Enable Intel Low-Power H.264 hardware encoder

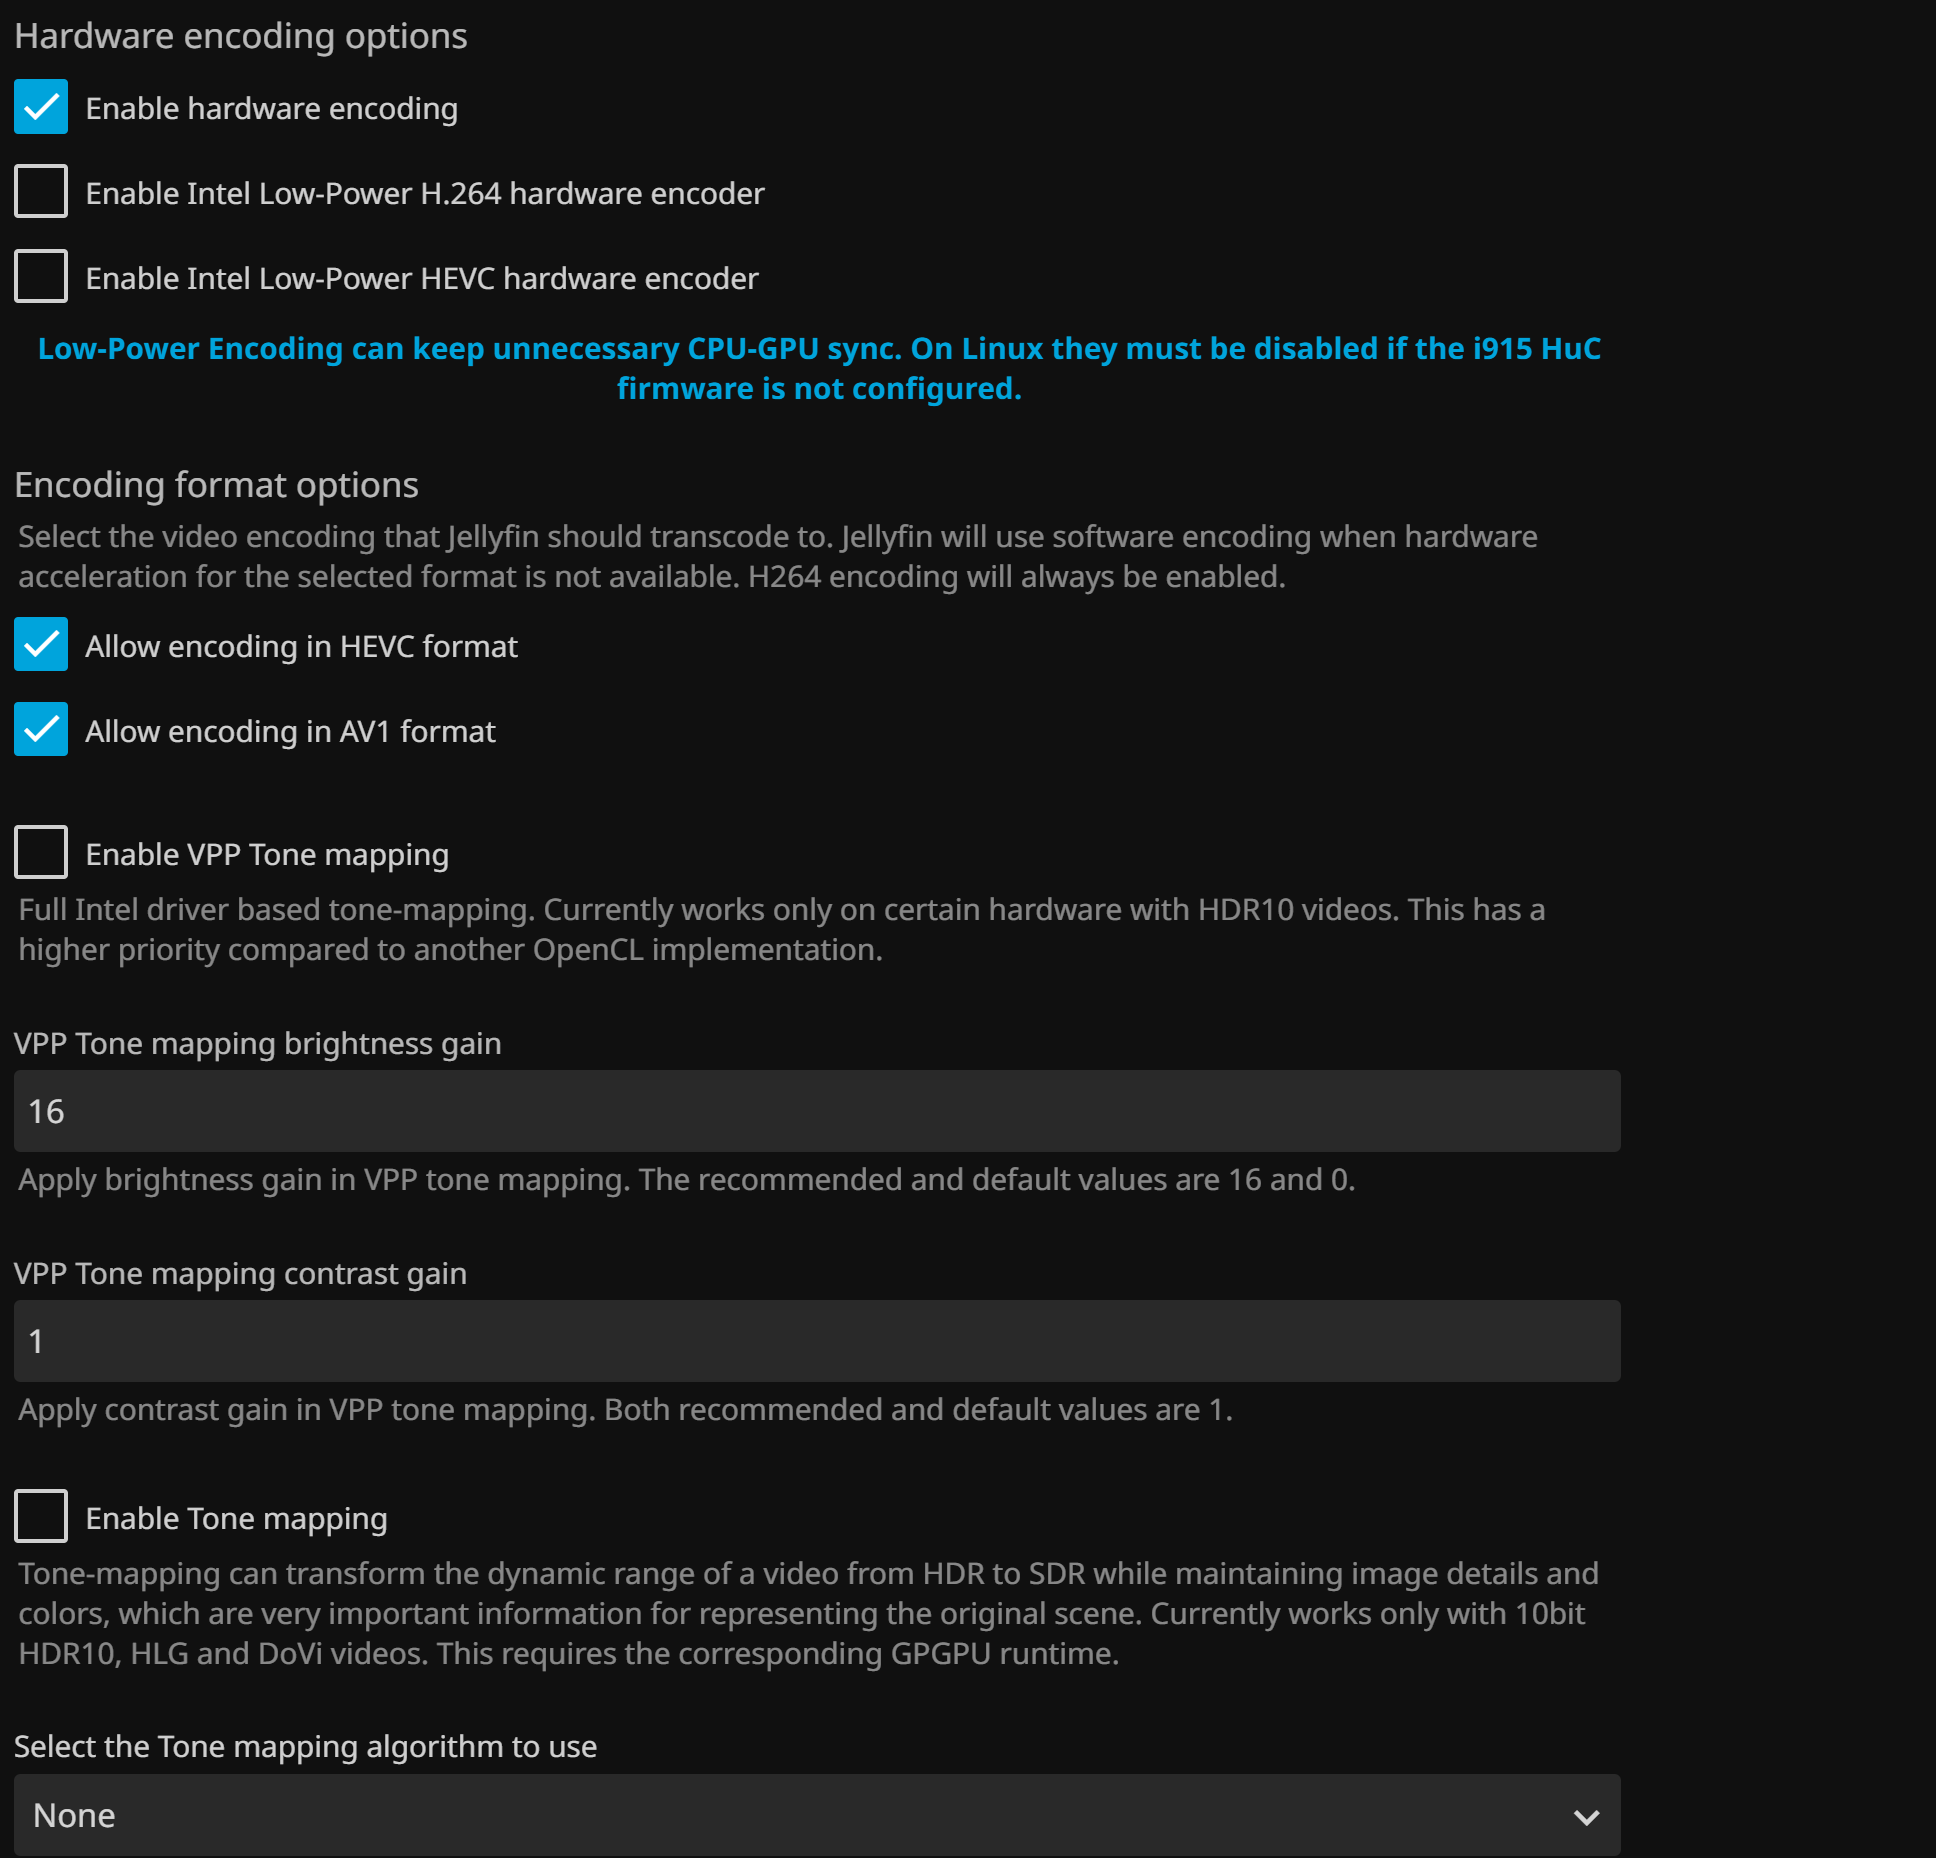(41, 192)
